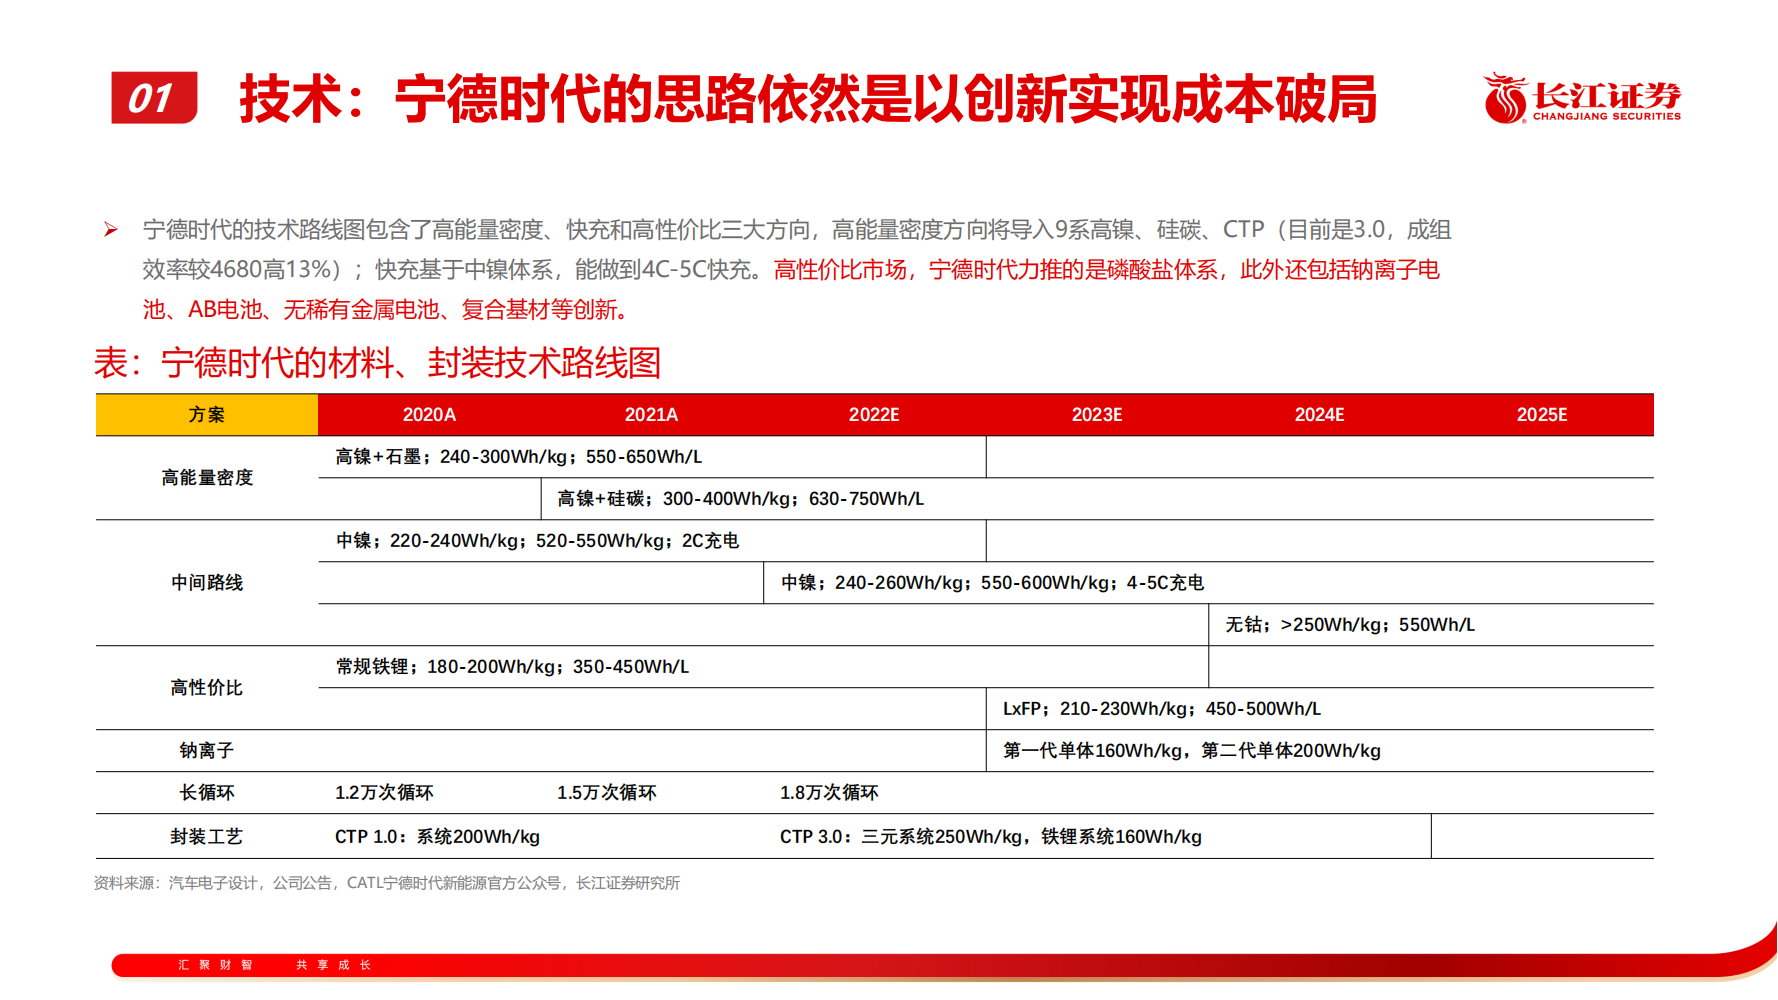Select the slide title beginning 技术：宁德时代
The height and width of the screenshot is (1000, 1778).
coord(808,99)
